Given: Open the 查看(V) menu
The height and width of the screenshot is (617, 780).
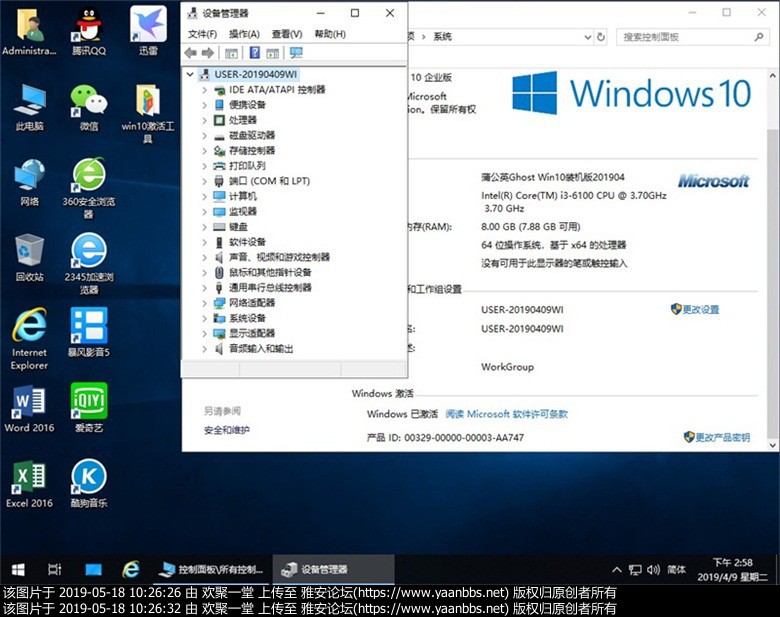Looking at the screenshot, I should pos(287,34).
